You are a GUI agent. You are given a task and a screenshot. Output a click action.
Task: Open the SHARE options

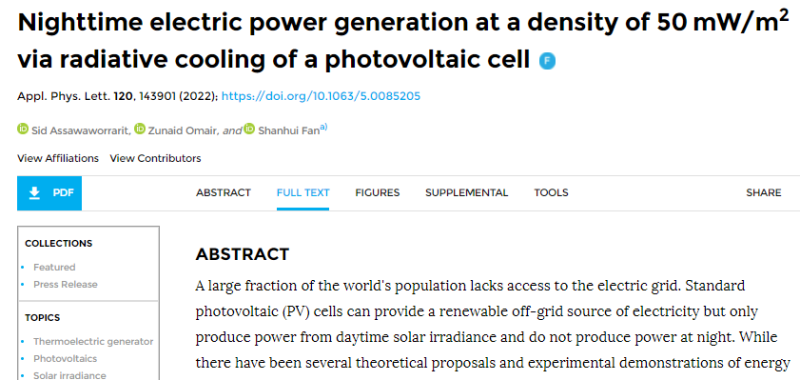tap(763, 193)
